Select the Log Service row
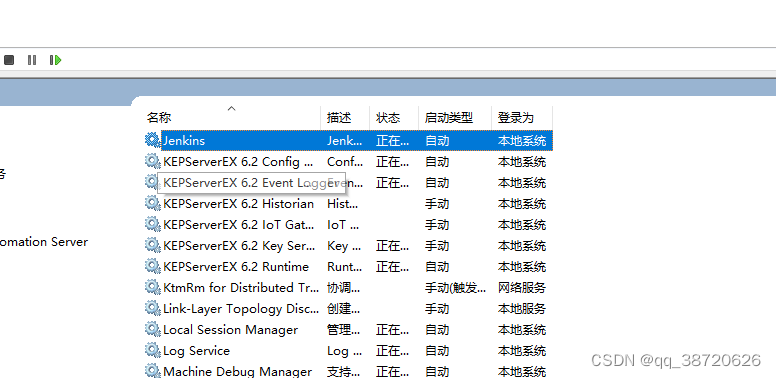The width and height of the screenshot is (776, 378). (349, 351)
